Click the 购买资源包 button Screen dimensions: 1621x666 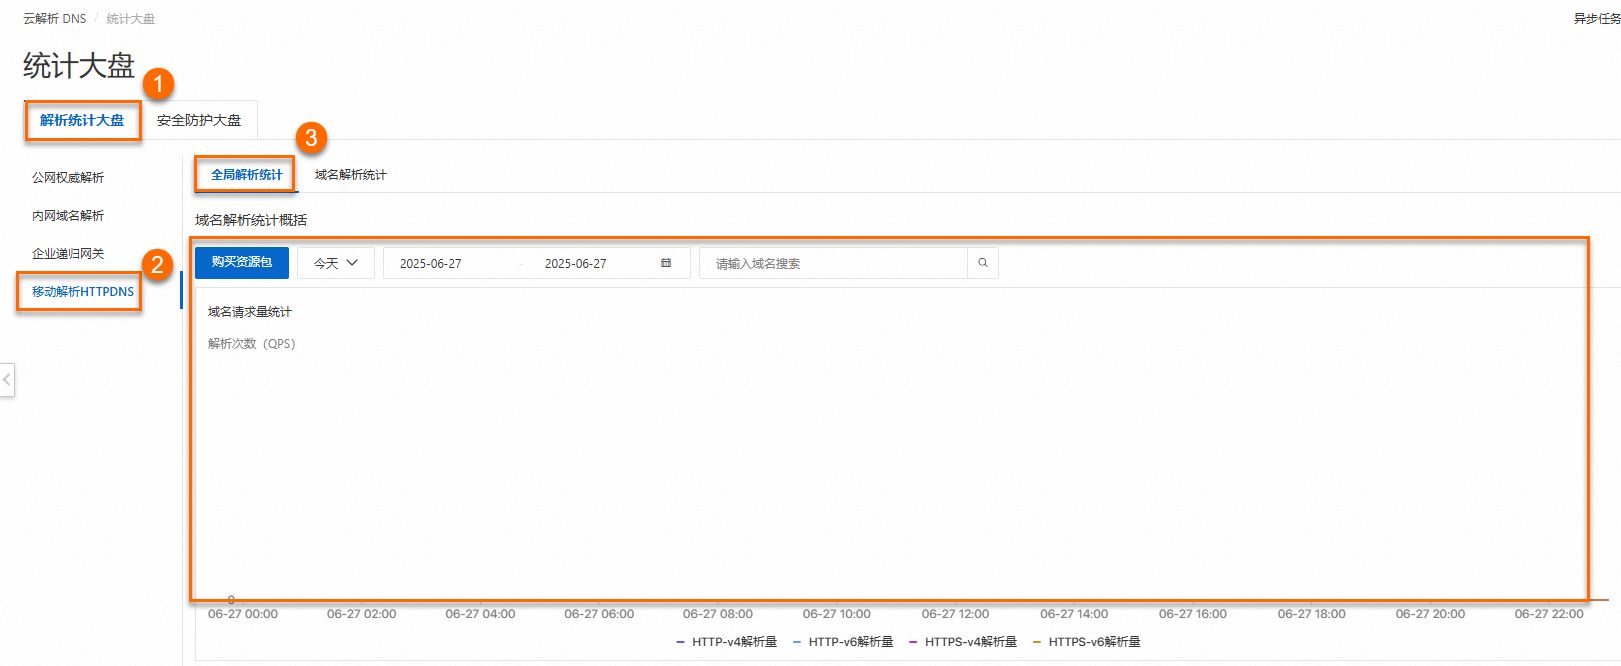pos(242,262)
